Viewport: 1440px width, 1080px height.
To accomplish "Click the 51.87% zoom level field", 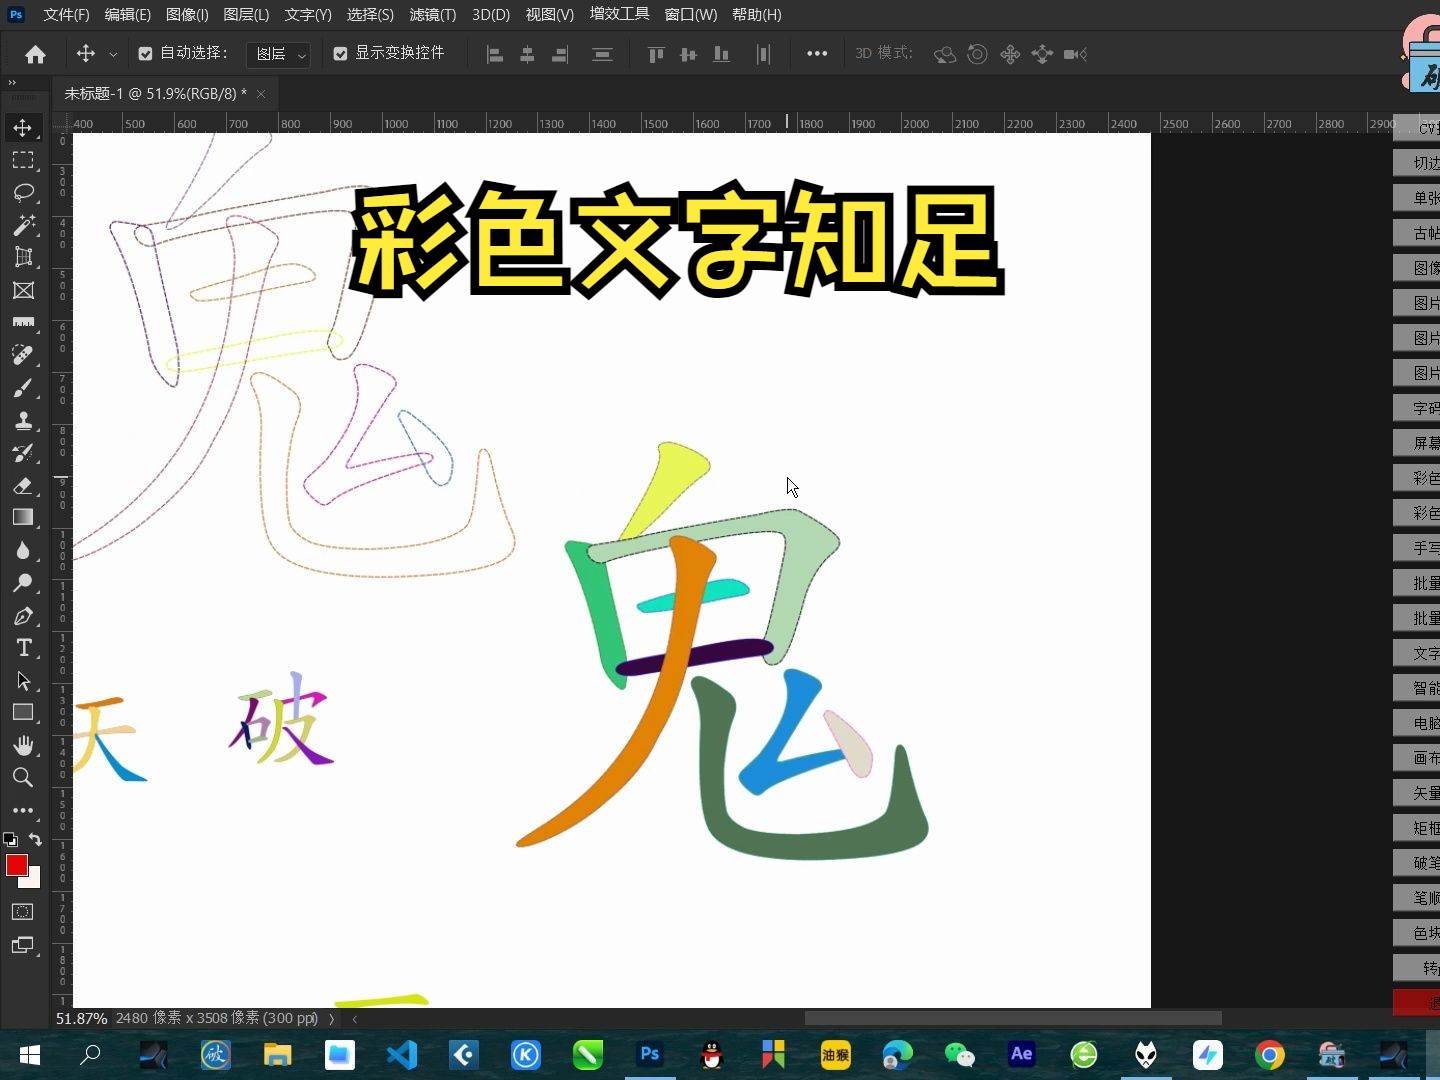I will 81,1019.
